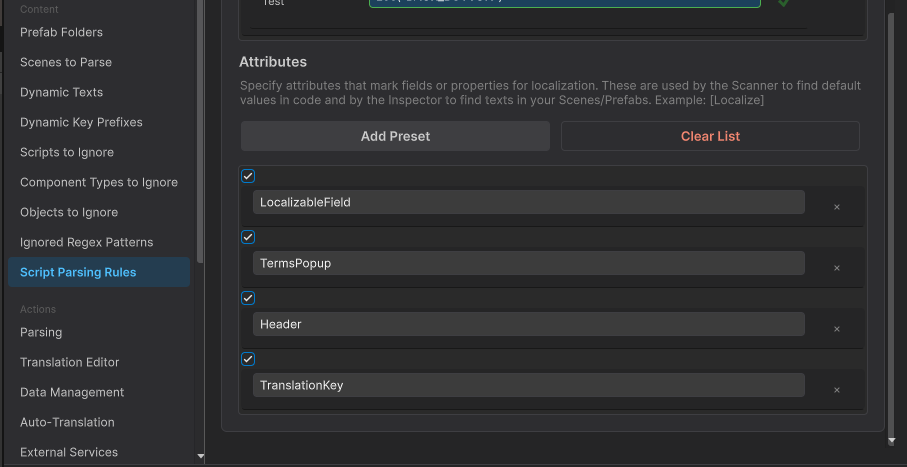The width and height of the screenshot is (907, 467).
Task: Remove the LocalizableField attribute row
Action: tap(836, 207)
